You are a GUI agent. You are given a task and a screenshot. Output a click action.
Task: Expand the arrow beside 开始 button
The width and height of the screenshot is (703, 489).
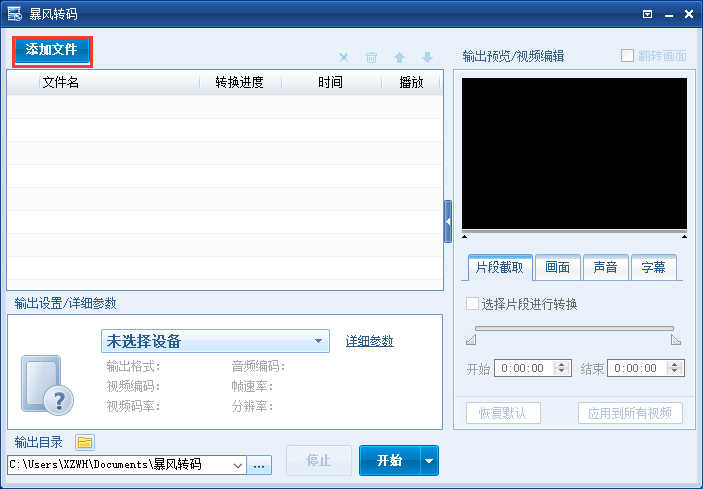point(429,461)
